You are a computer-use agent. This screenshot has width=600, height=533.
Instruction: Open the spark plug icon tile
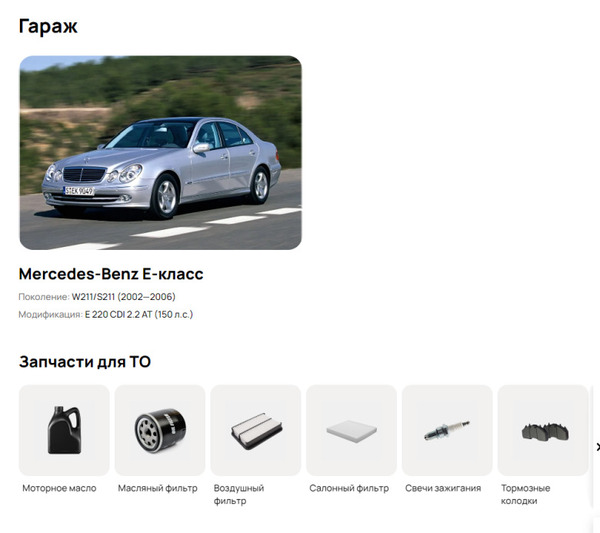coord(447,430)
